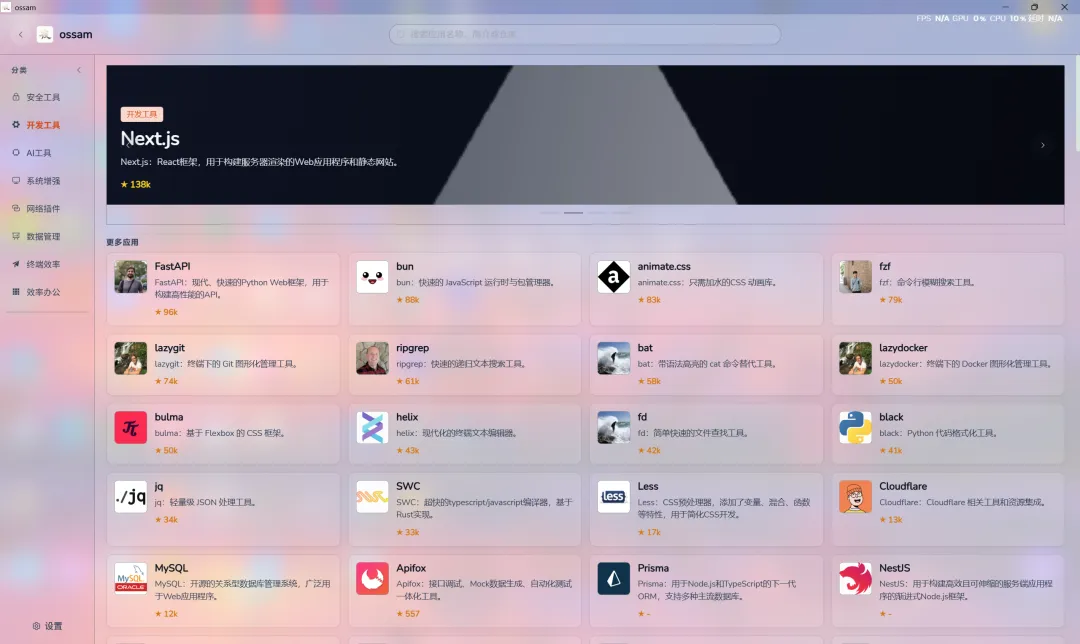Open 设置 at sidebar bottom
This screenshot has width=1080, height=644.
tap(48, 626)
